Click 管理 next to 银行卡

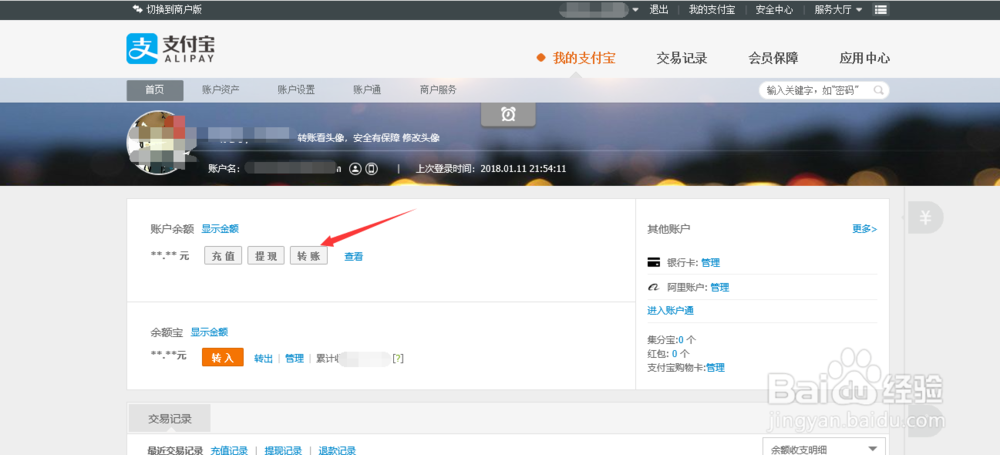point(710,262)
